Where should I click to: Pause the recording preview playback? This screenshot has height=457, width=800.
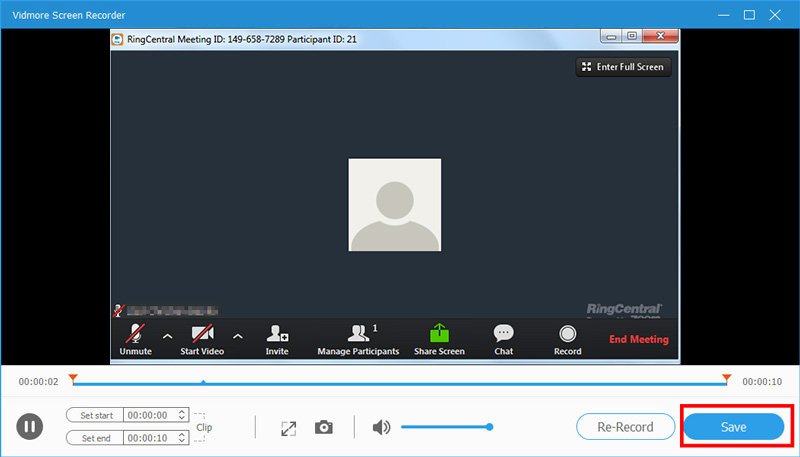[30, 427]
